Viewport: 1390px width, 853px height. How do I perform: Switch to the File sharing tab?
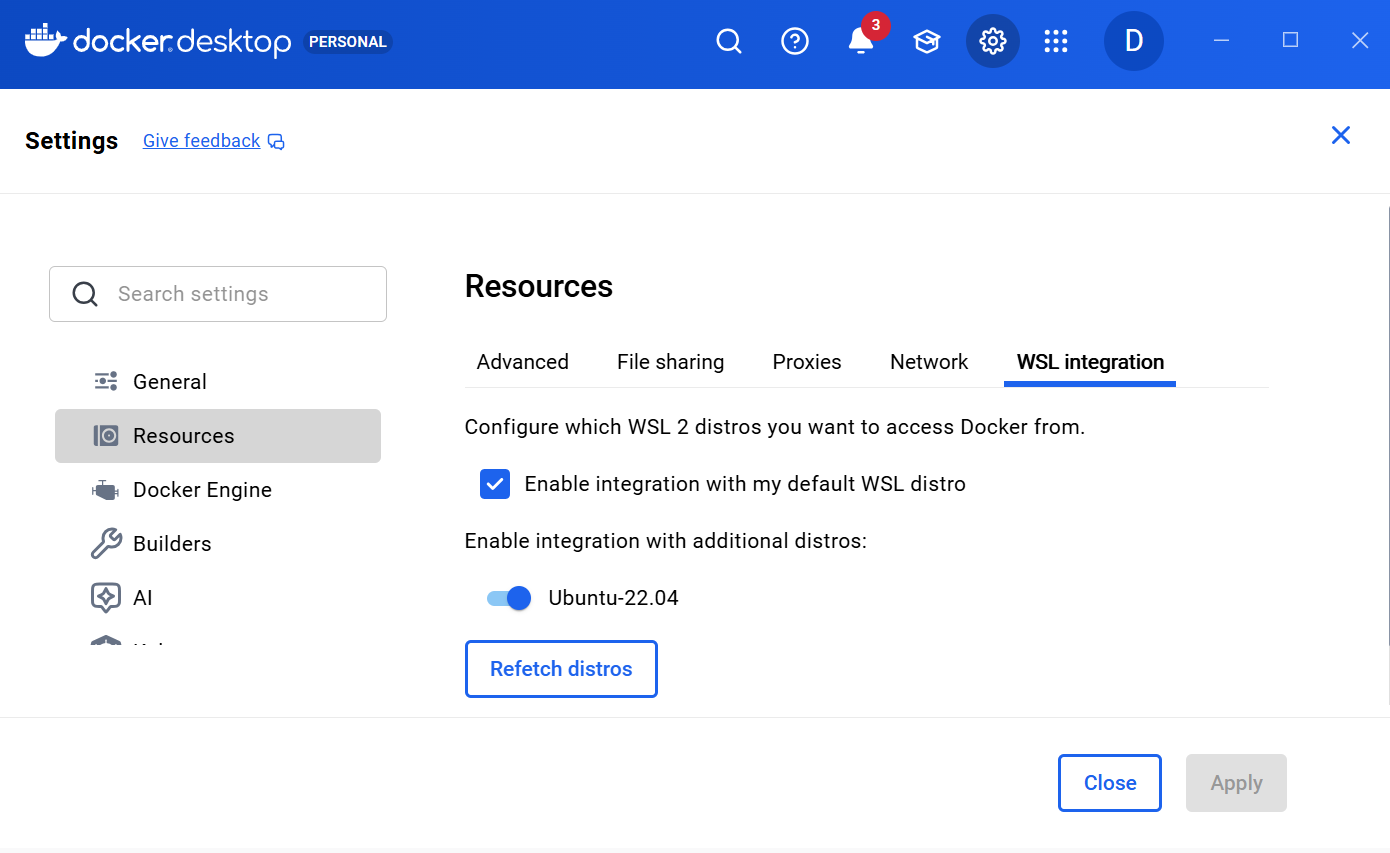[670, 362]
